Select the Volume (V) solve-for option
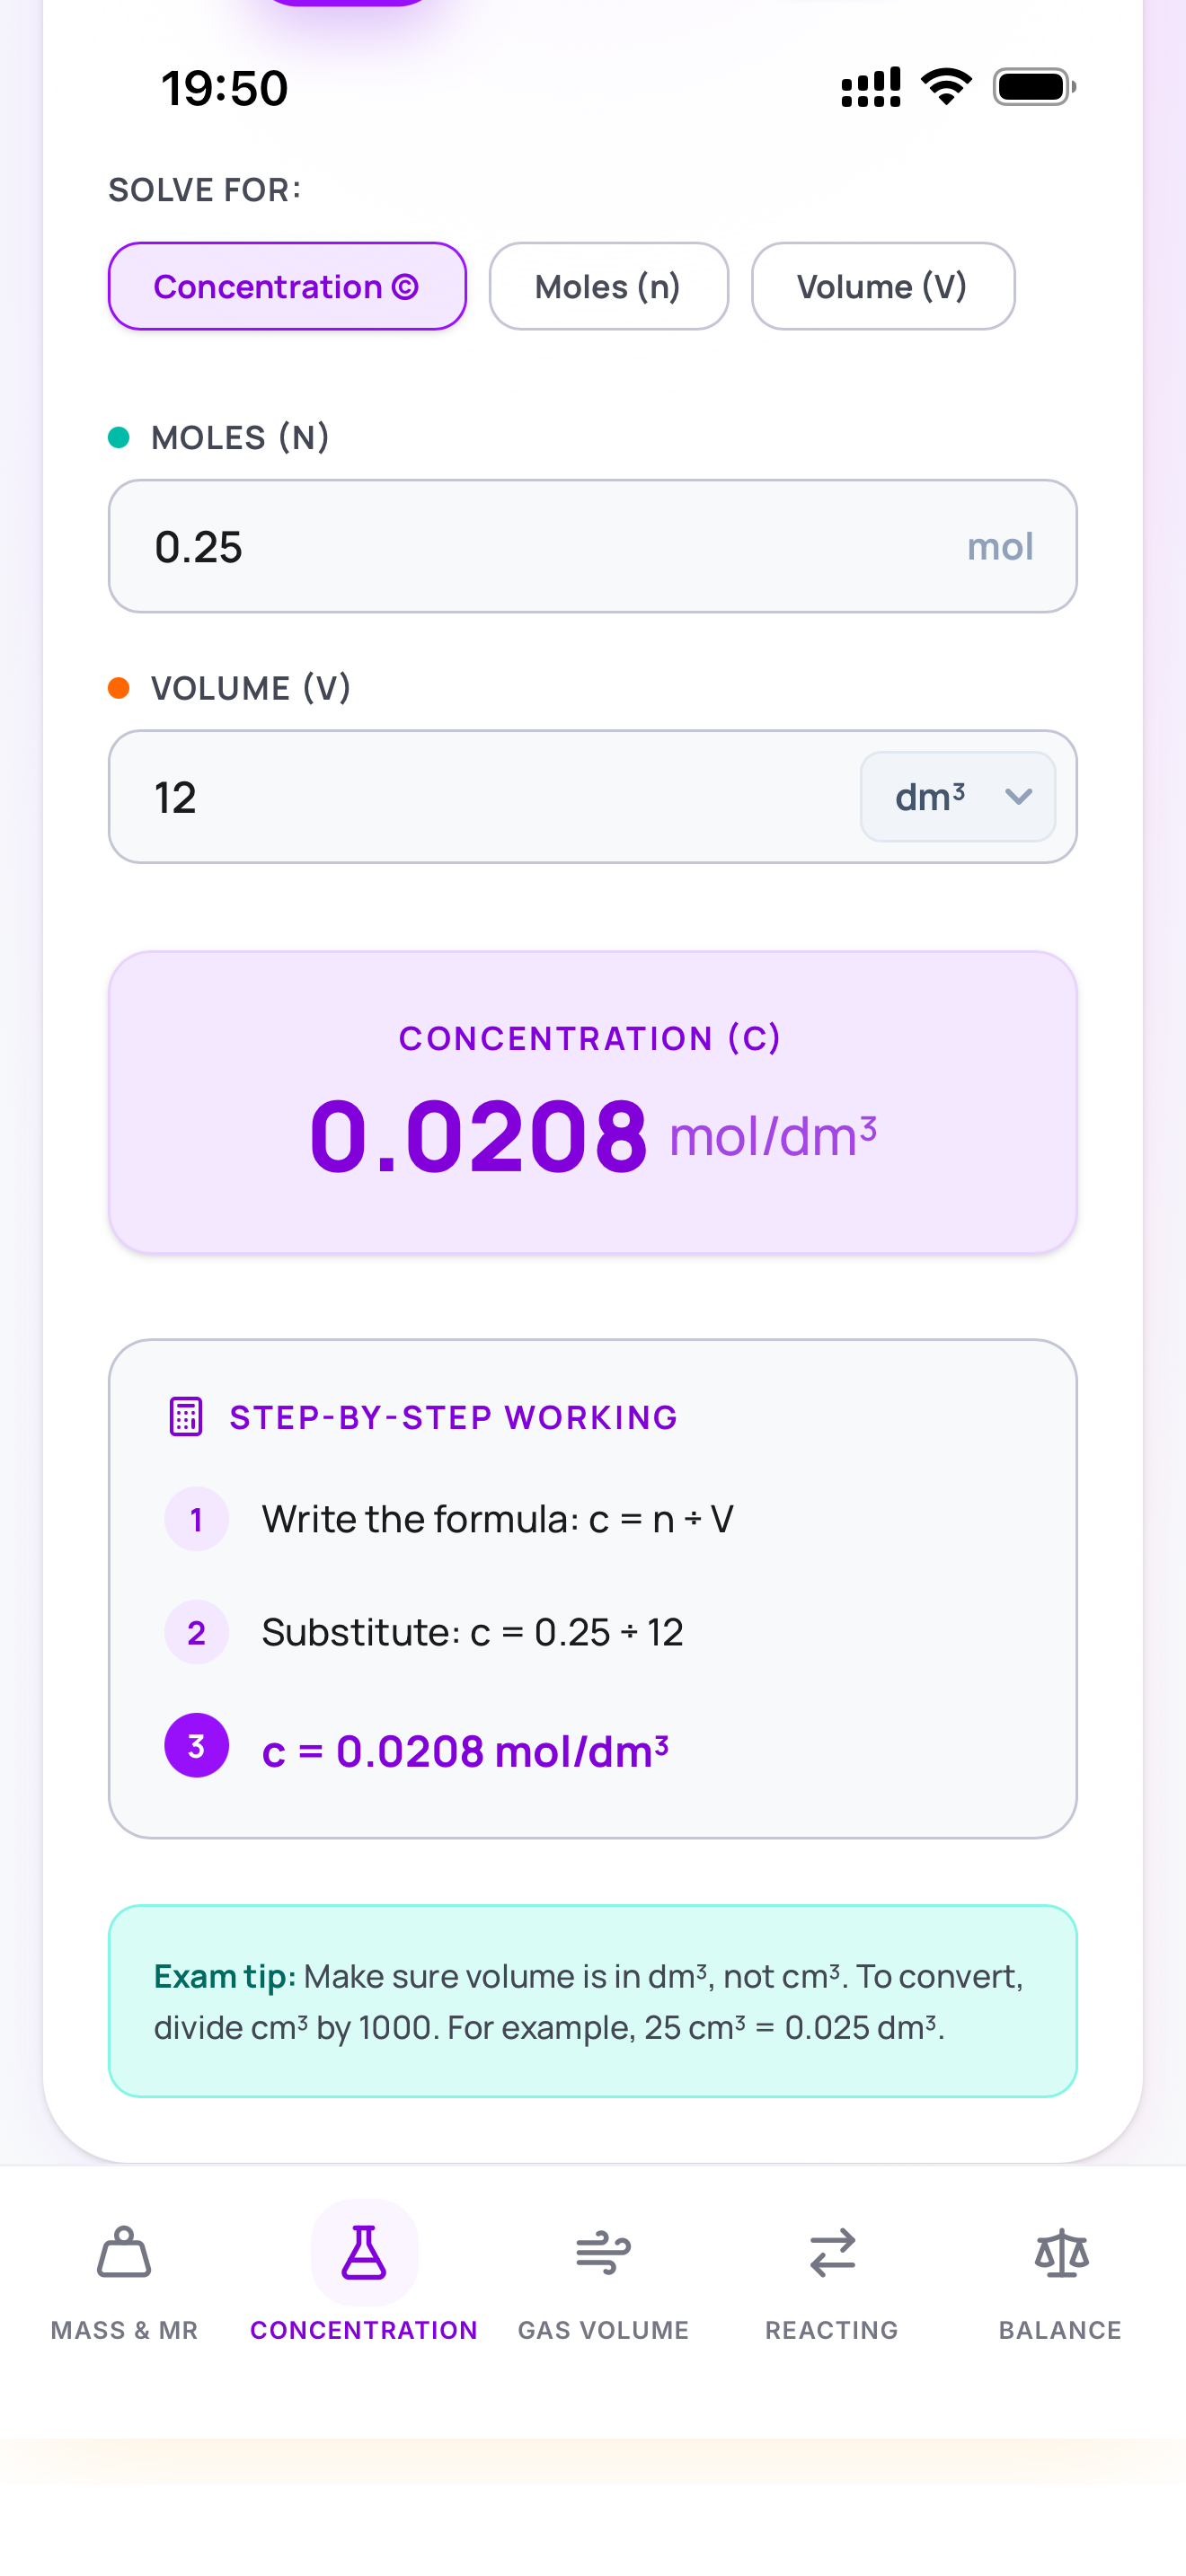This screenshot has width=1186, height=2576. [x=882, y=286]
